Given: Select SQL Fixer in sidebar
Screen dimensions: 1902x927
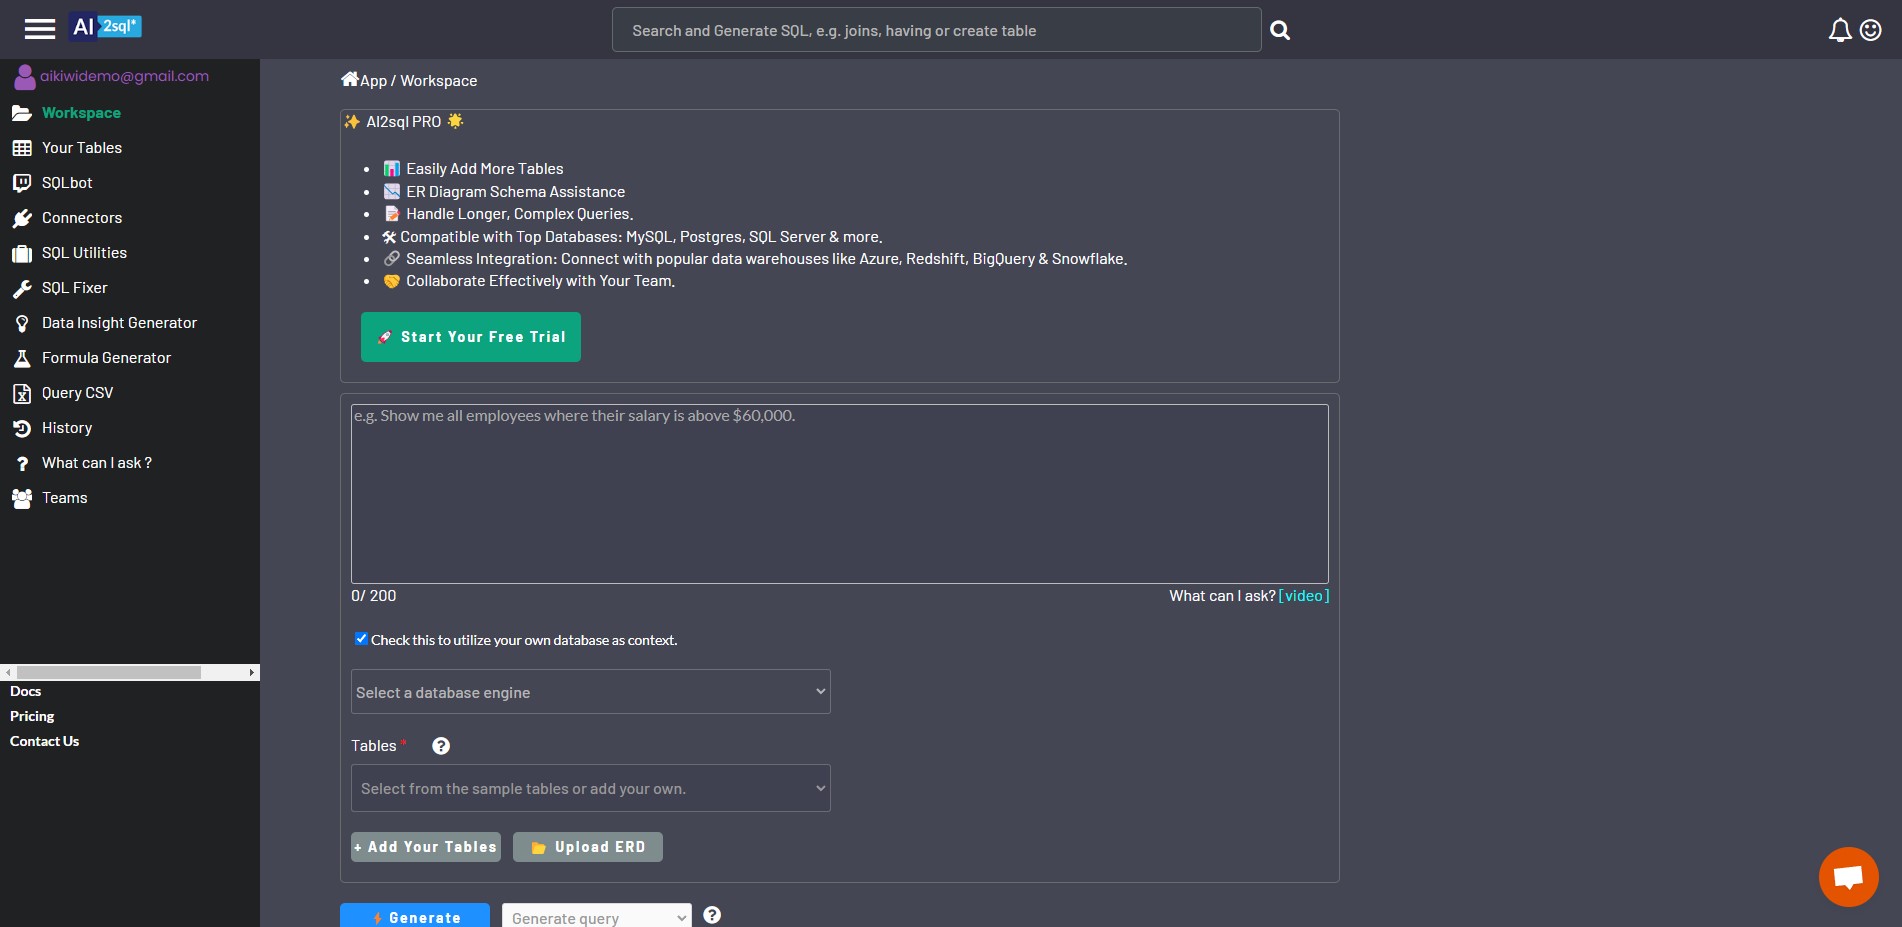Looking at the screenshot, I should pos(74,288).
